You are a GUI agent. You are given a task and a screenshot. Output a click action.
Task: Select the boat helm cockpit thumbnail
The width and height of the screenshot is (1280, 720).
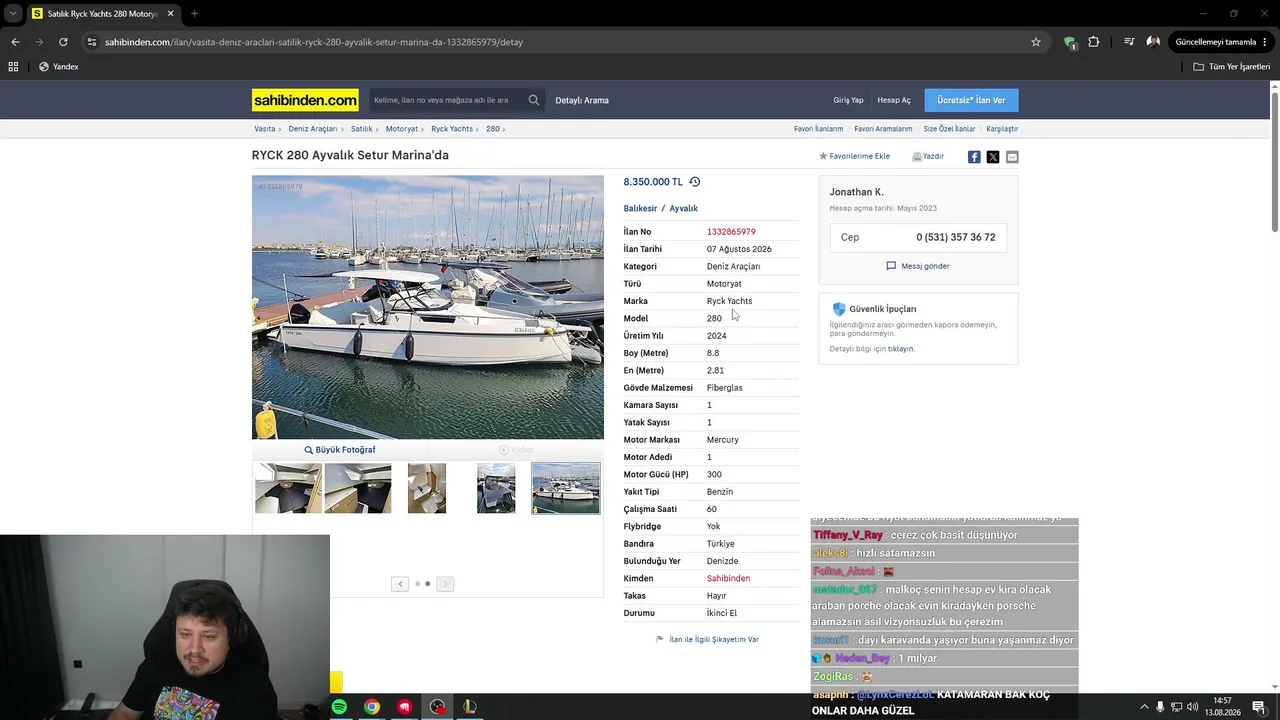(496, 488)
